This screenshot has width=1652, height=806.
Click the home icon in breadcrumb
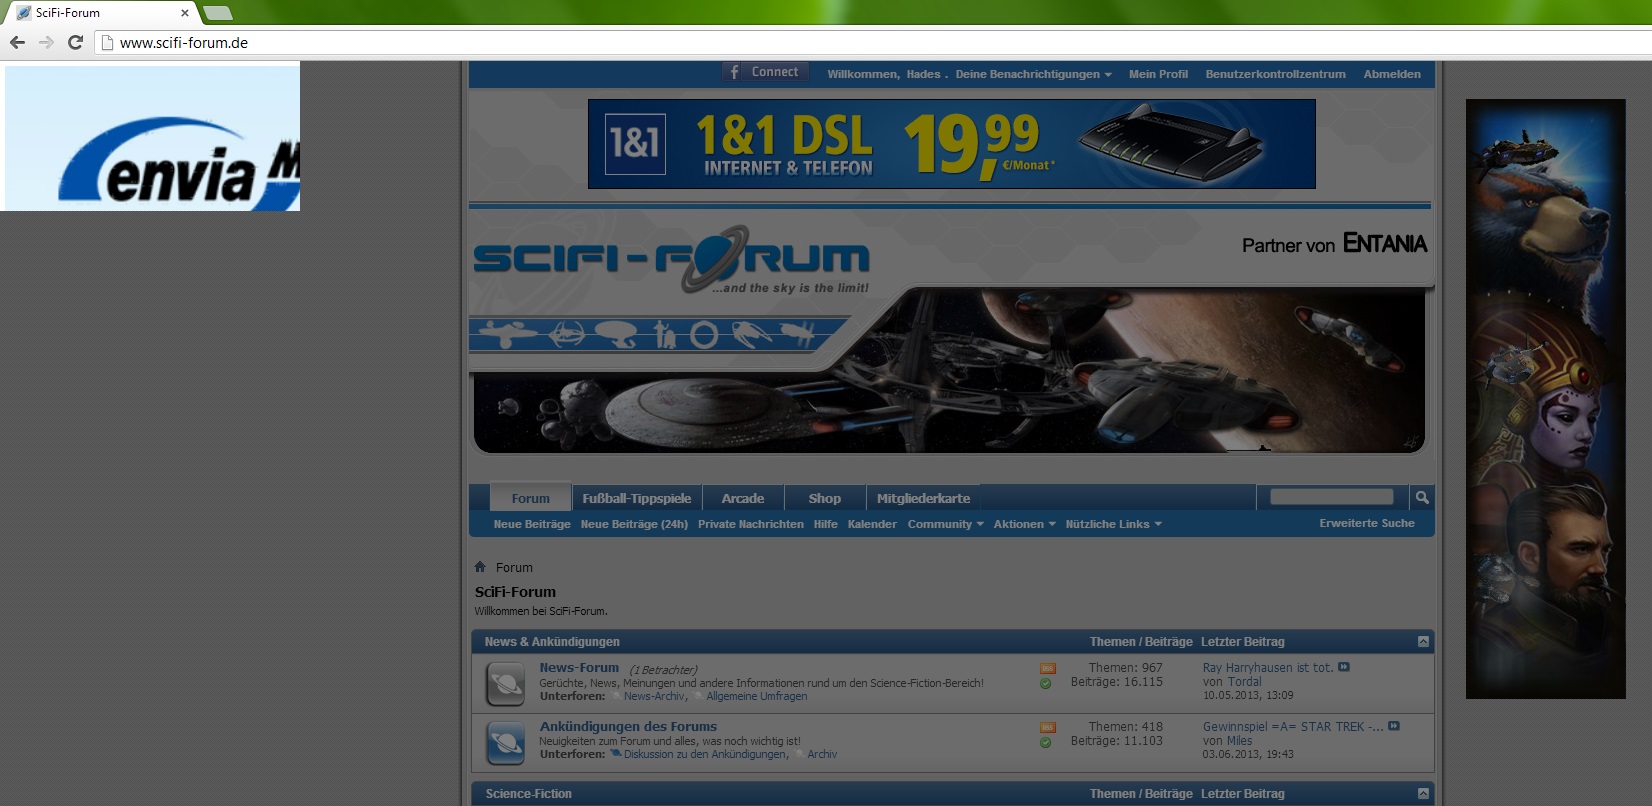480,567
